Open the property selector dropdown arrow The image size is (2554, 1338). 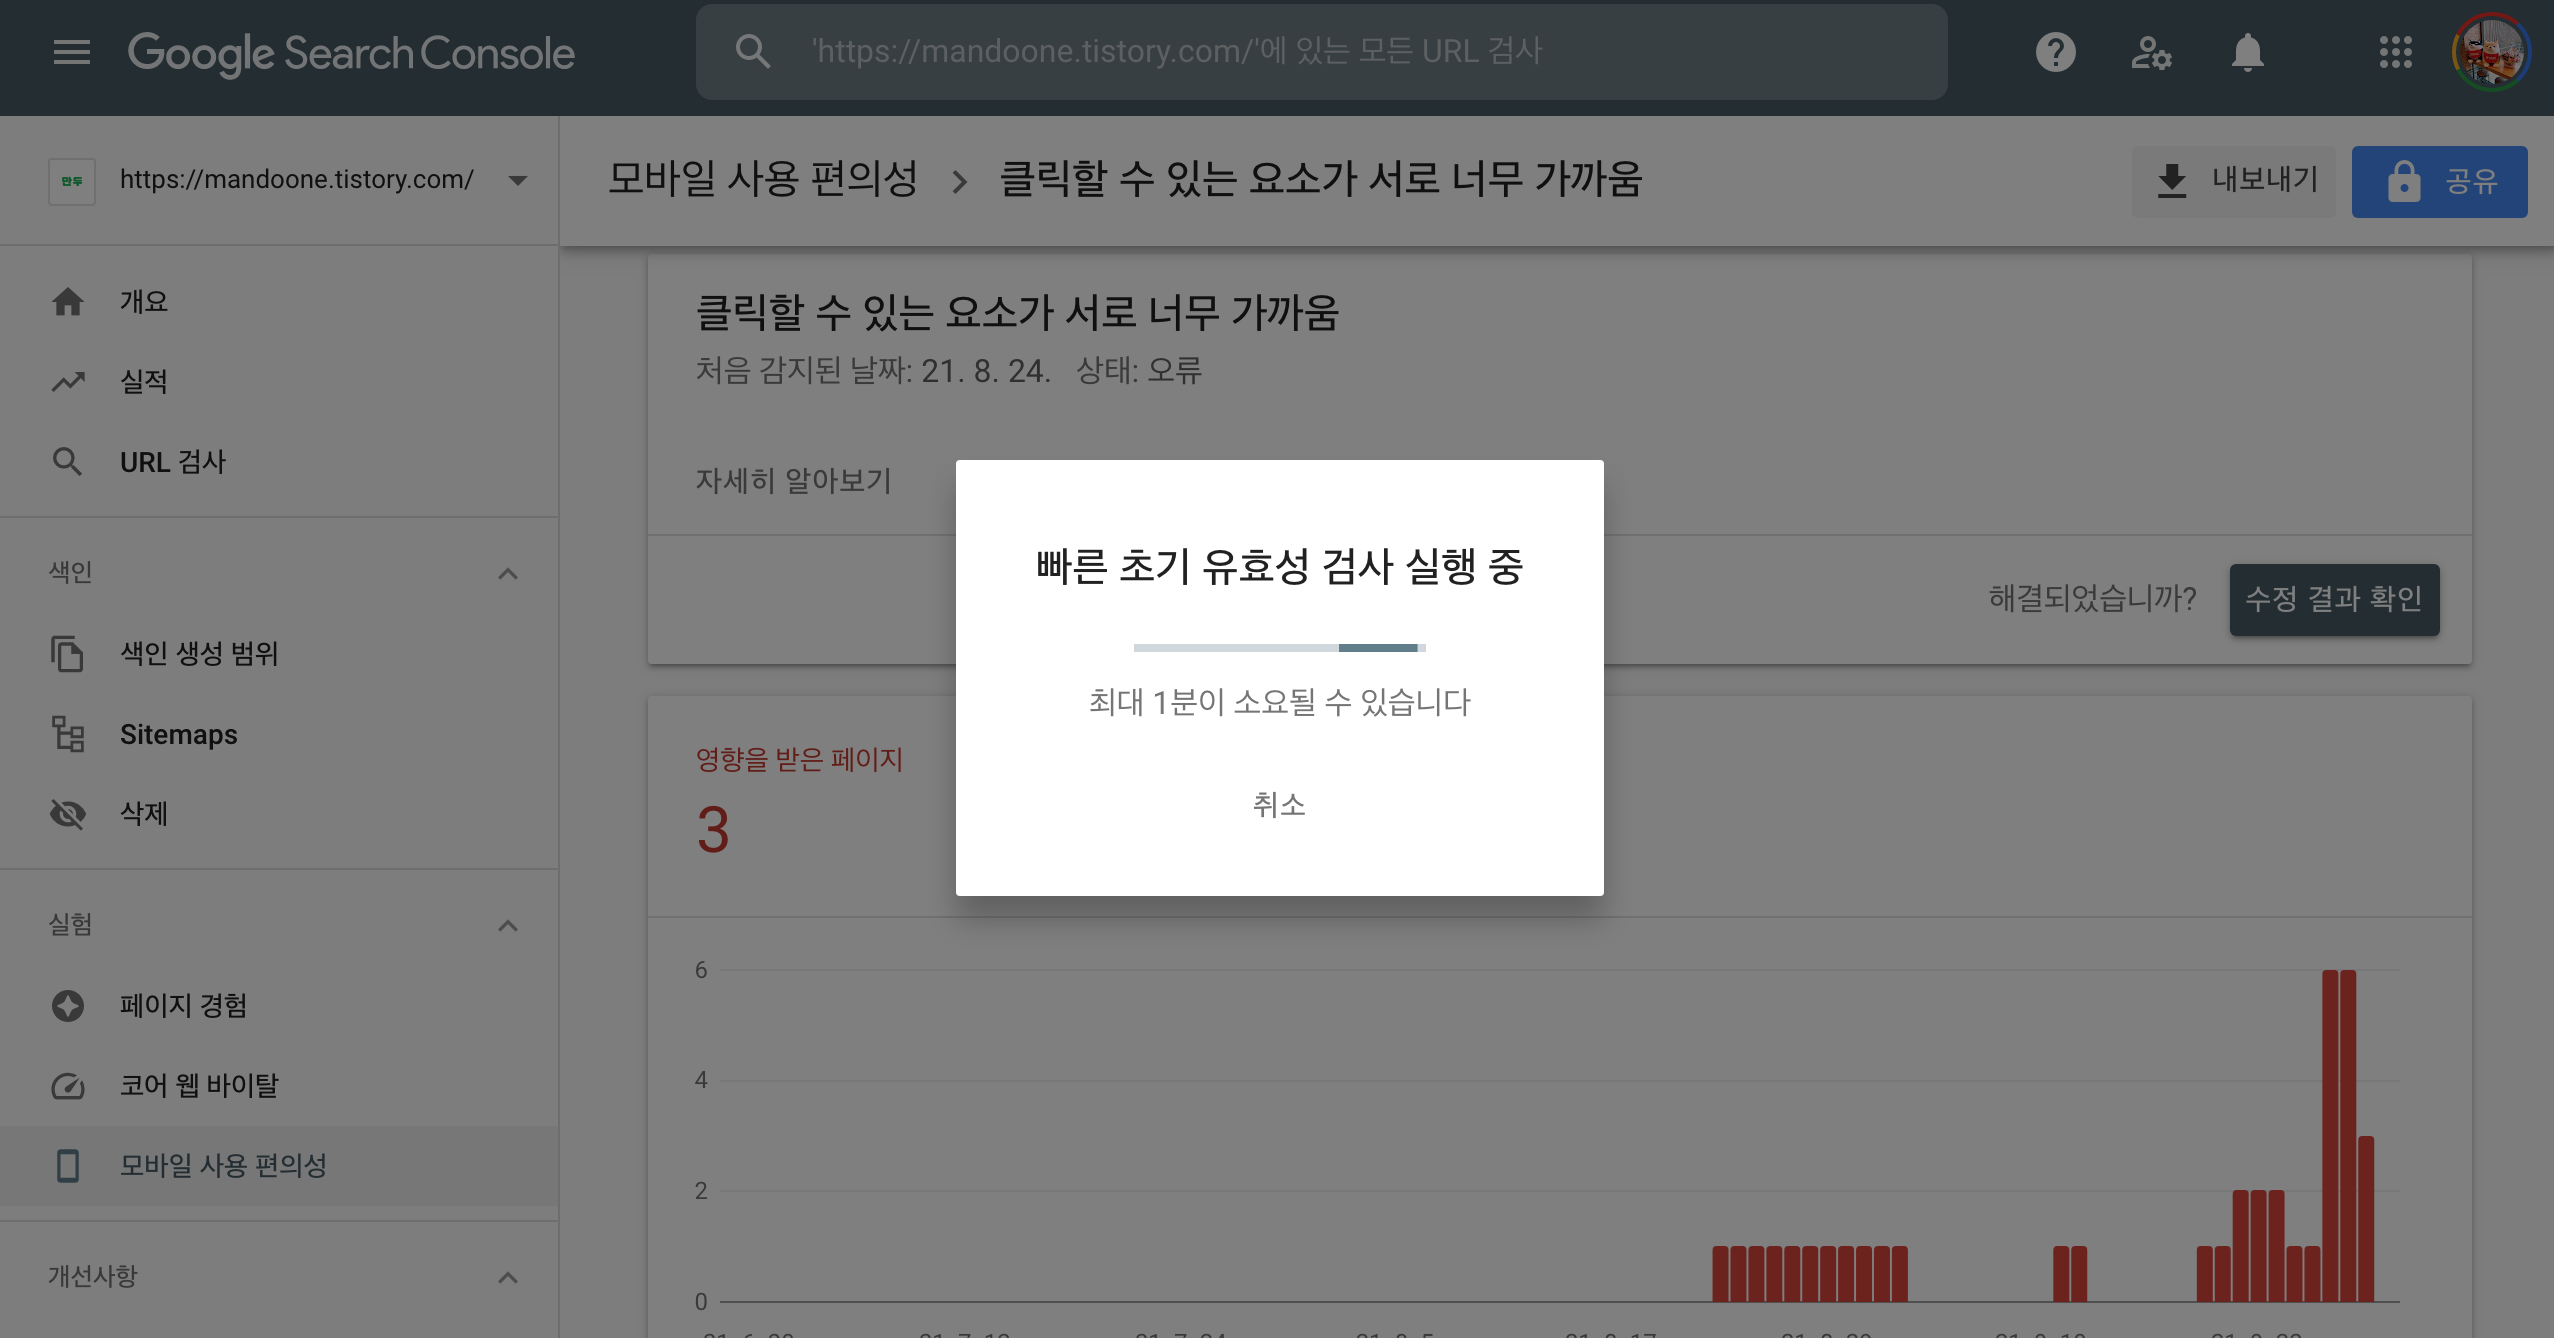click(x=517, y=181)
